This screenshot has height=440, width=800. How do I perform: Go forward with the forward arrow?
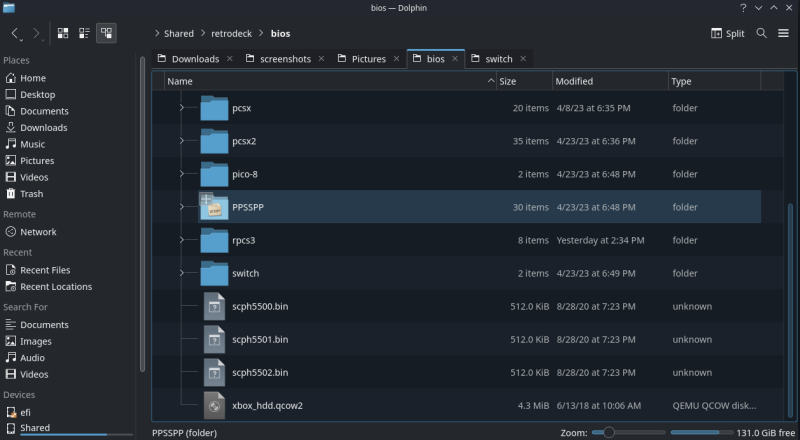[x=37, y=34]
